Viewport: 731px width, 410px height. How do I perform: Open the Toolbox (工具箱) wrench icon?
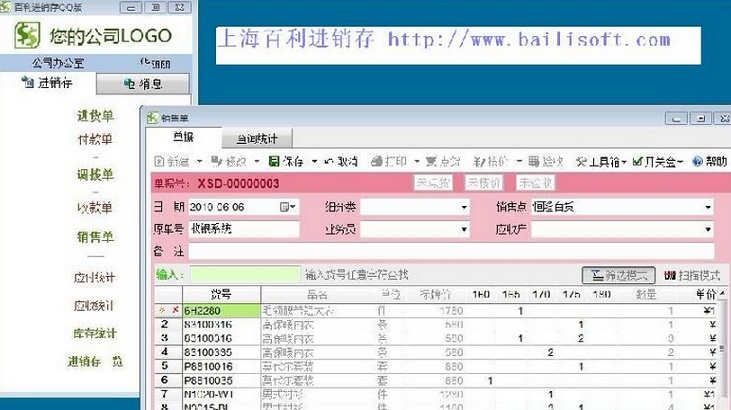[581, 161]
